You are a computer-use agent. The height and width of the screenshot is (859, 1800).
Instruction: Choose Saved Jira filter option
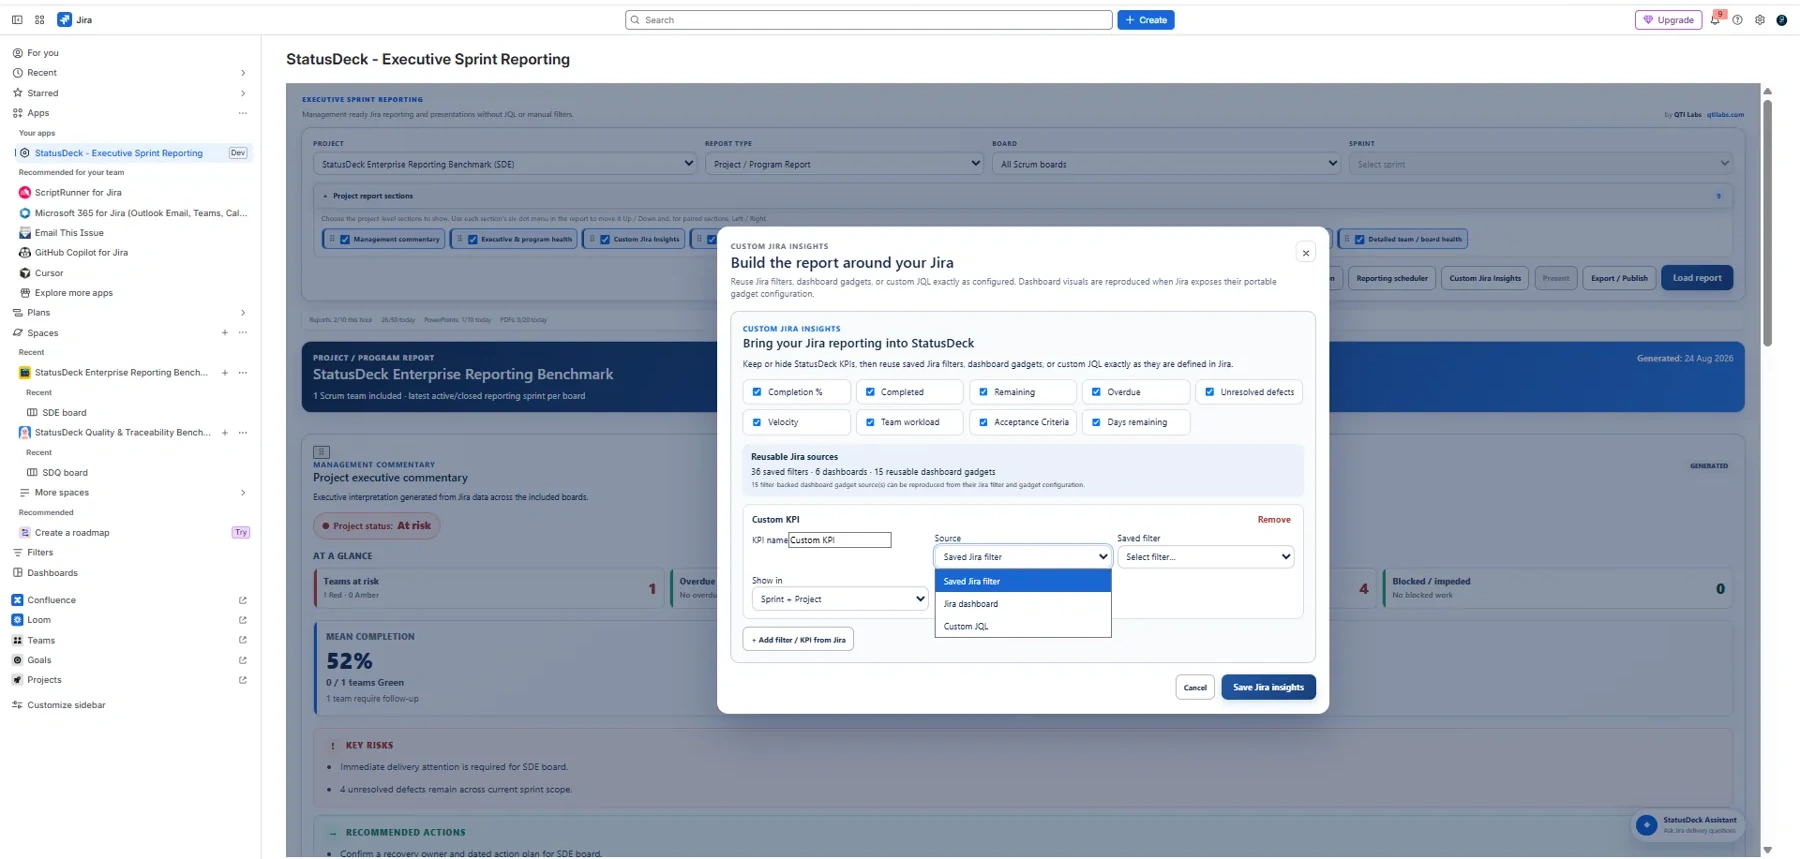[1023, 581]
